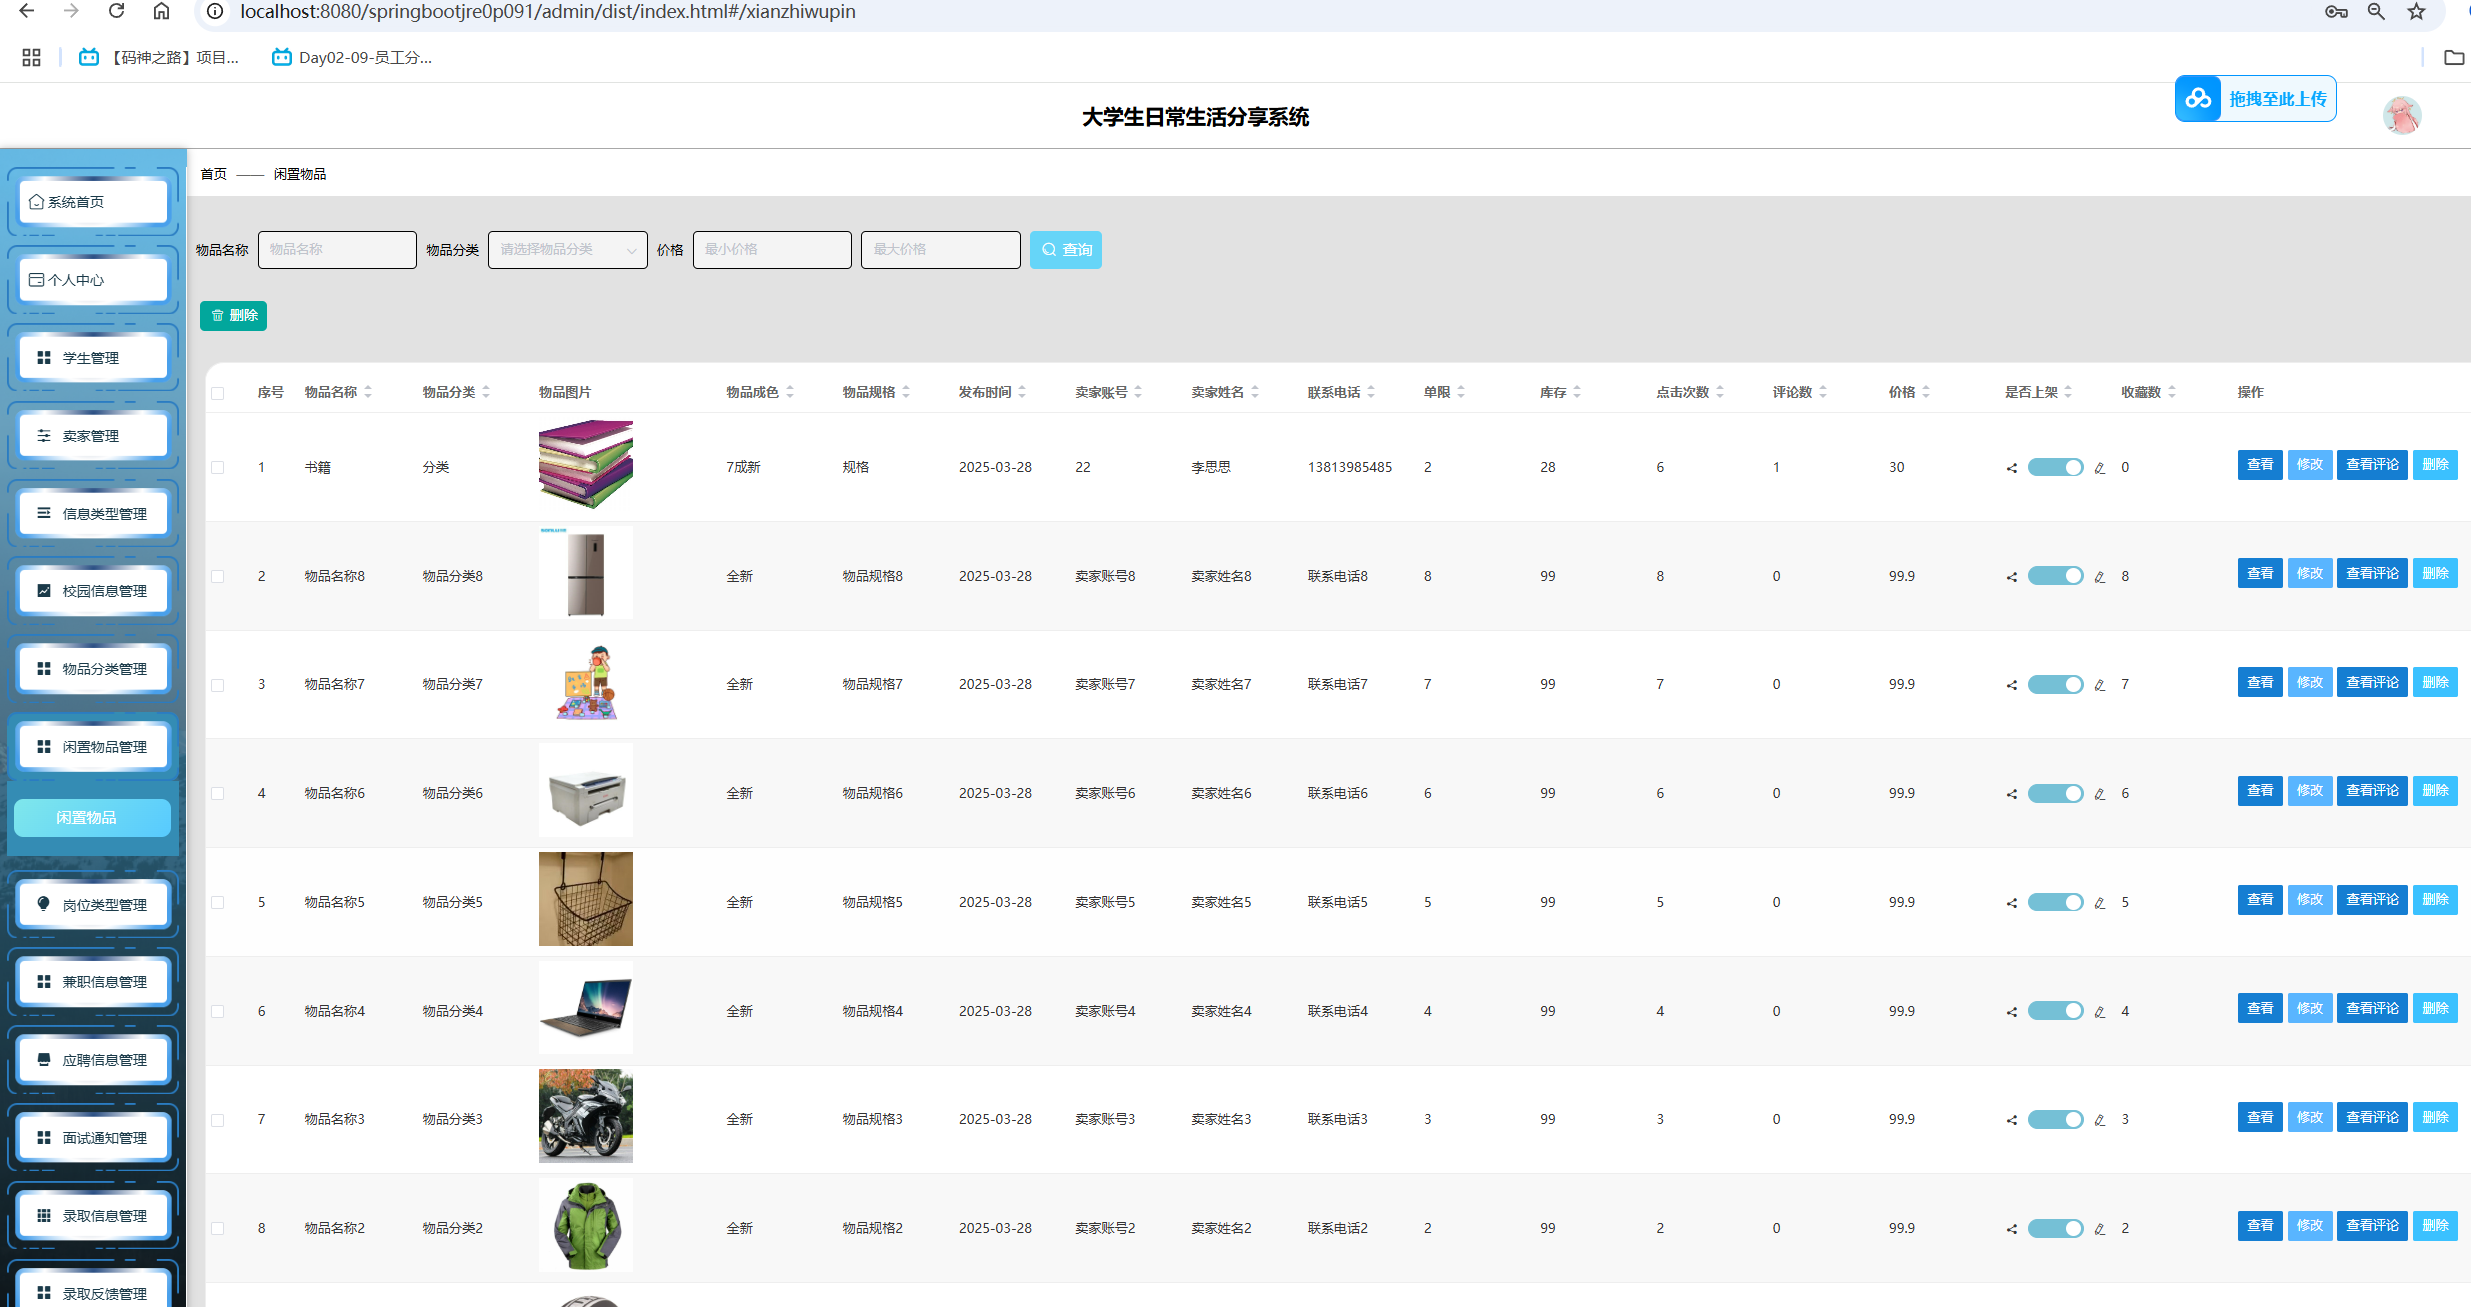Image resolution: width=2471 pixels, height=1307 pixels.
Task: Click 查看评论 for 物品名称6
Action: click(2371, 791)
